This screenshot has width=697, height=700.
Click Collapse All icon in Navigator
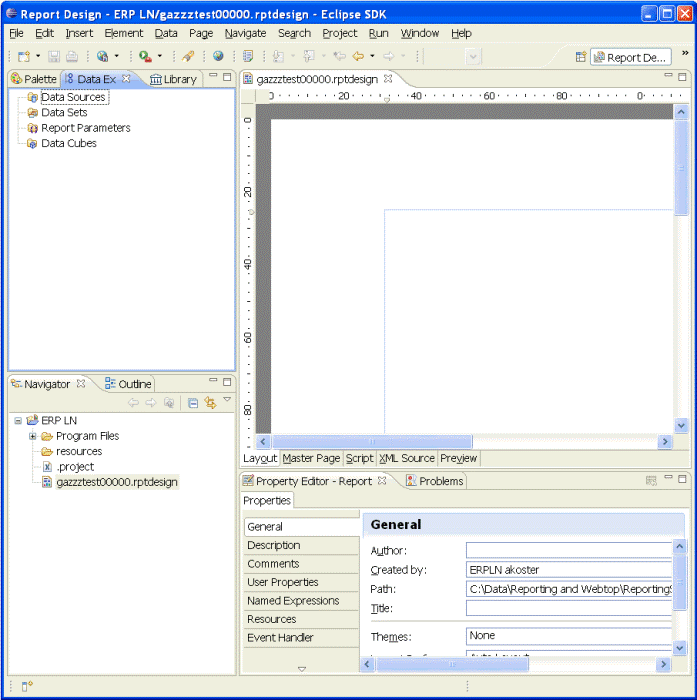(193, 402)
